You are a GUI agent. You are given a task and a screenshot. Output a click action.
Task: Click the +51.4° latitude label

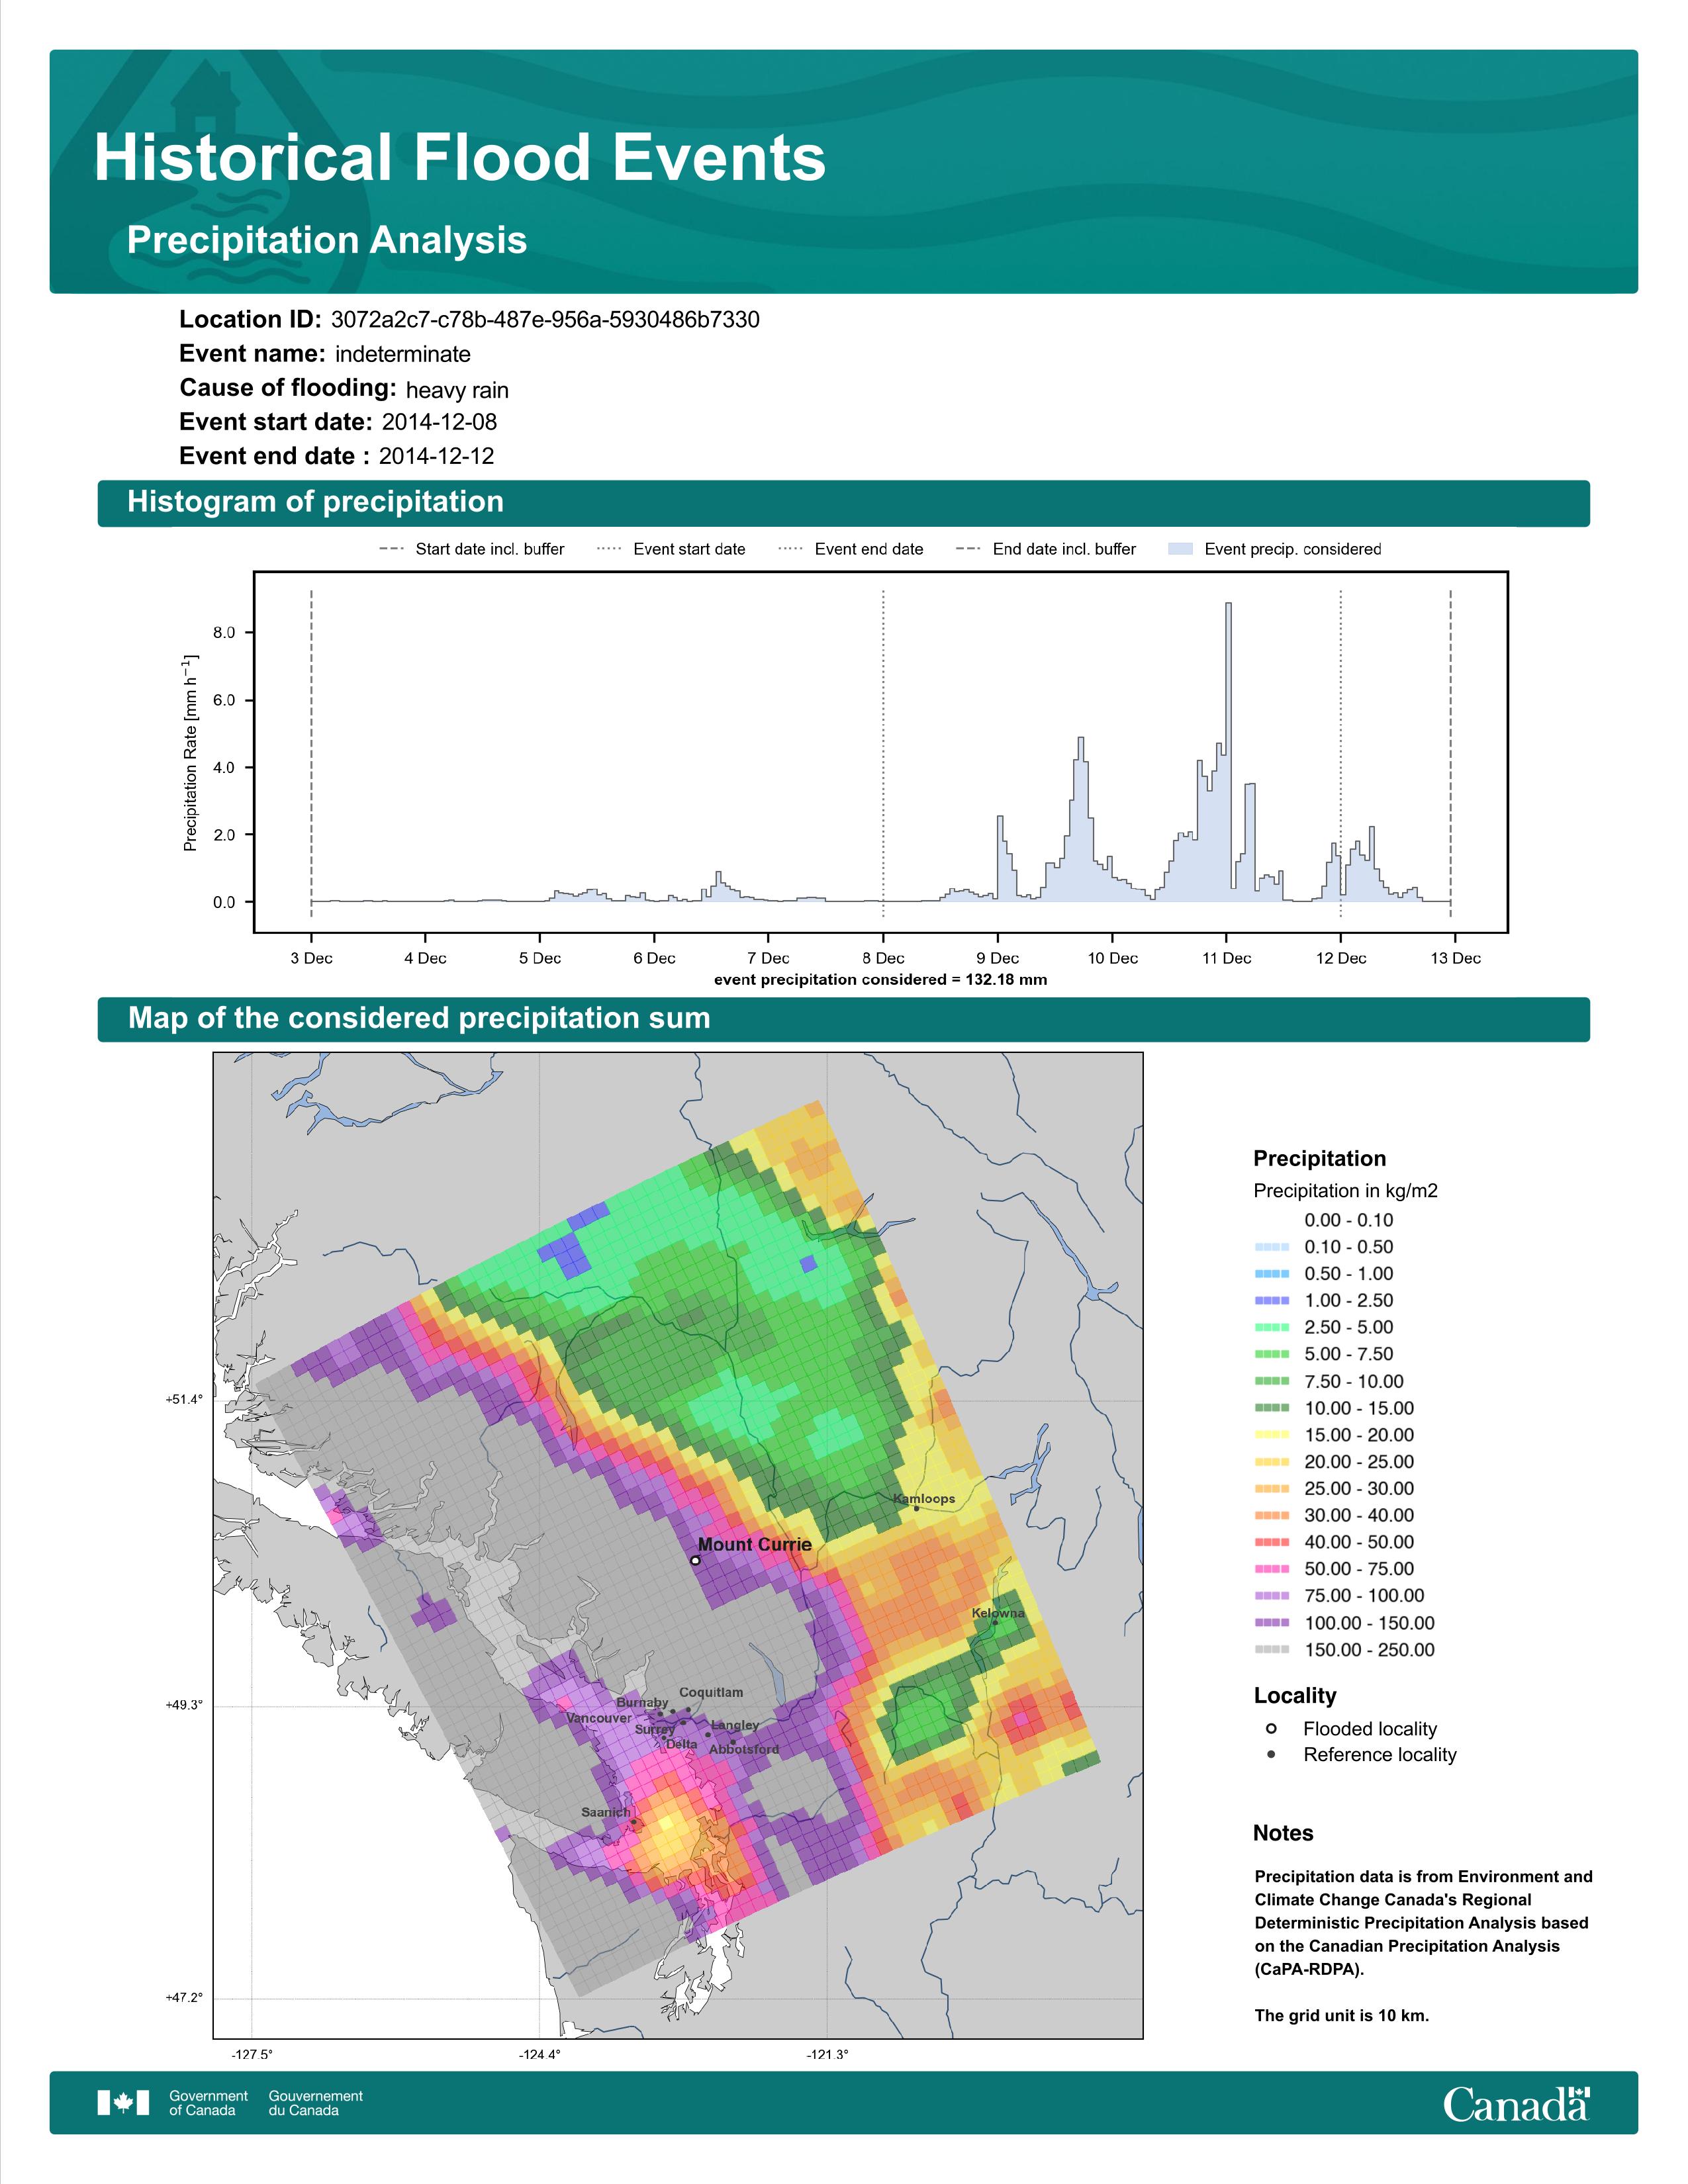(x=184, y=1400)
